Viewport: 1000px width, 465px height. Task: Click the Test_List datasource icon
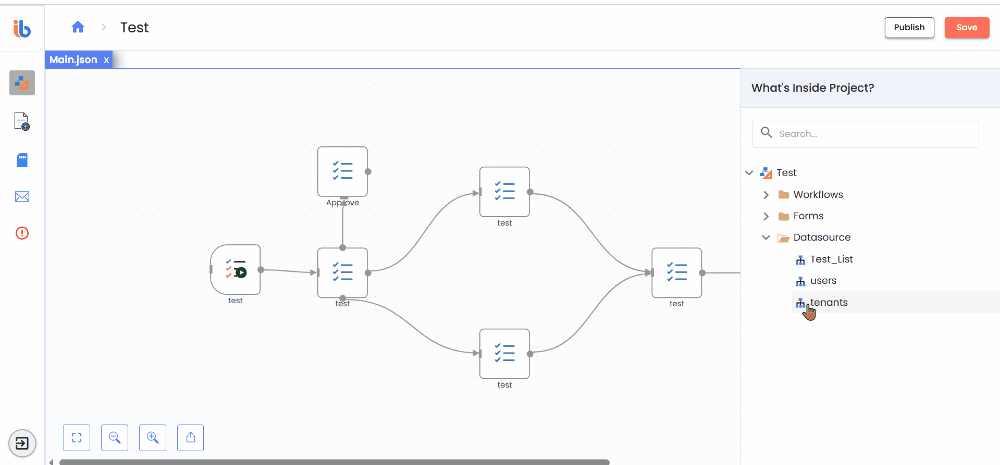click(x=801, y=260)
